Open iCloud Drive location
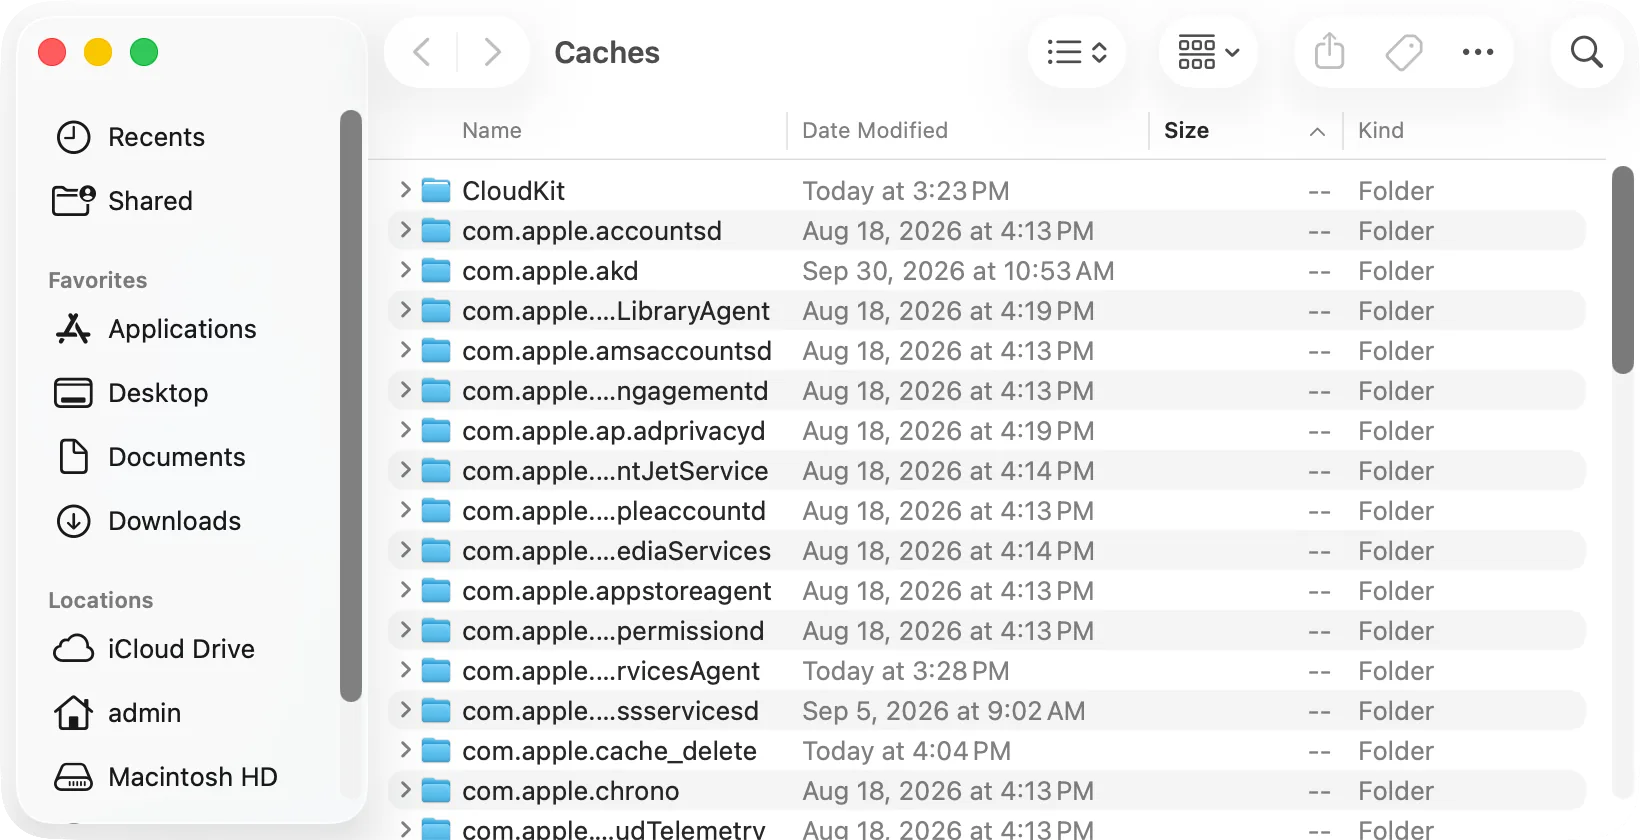Image resolution: width=1640 pixels, height=840 pixels. coord(180,649)
